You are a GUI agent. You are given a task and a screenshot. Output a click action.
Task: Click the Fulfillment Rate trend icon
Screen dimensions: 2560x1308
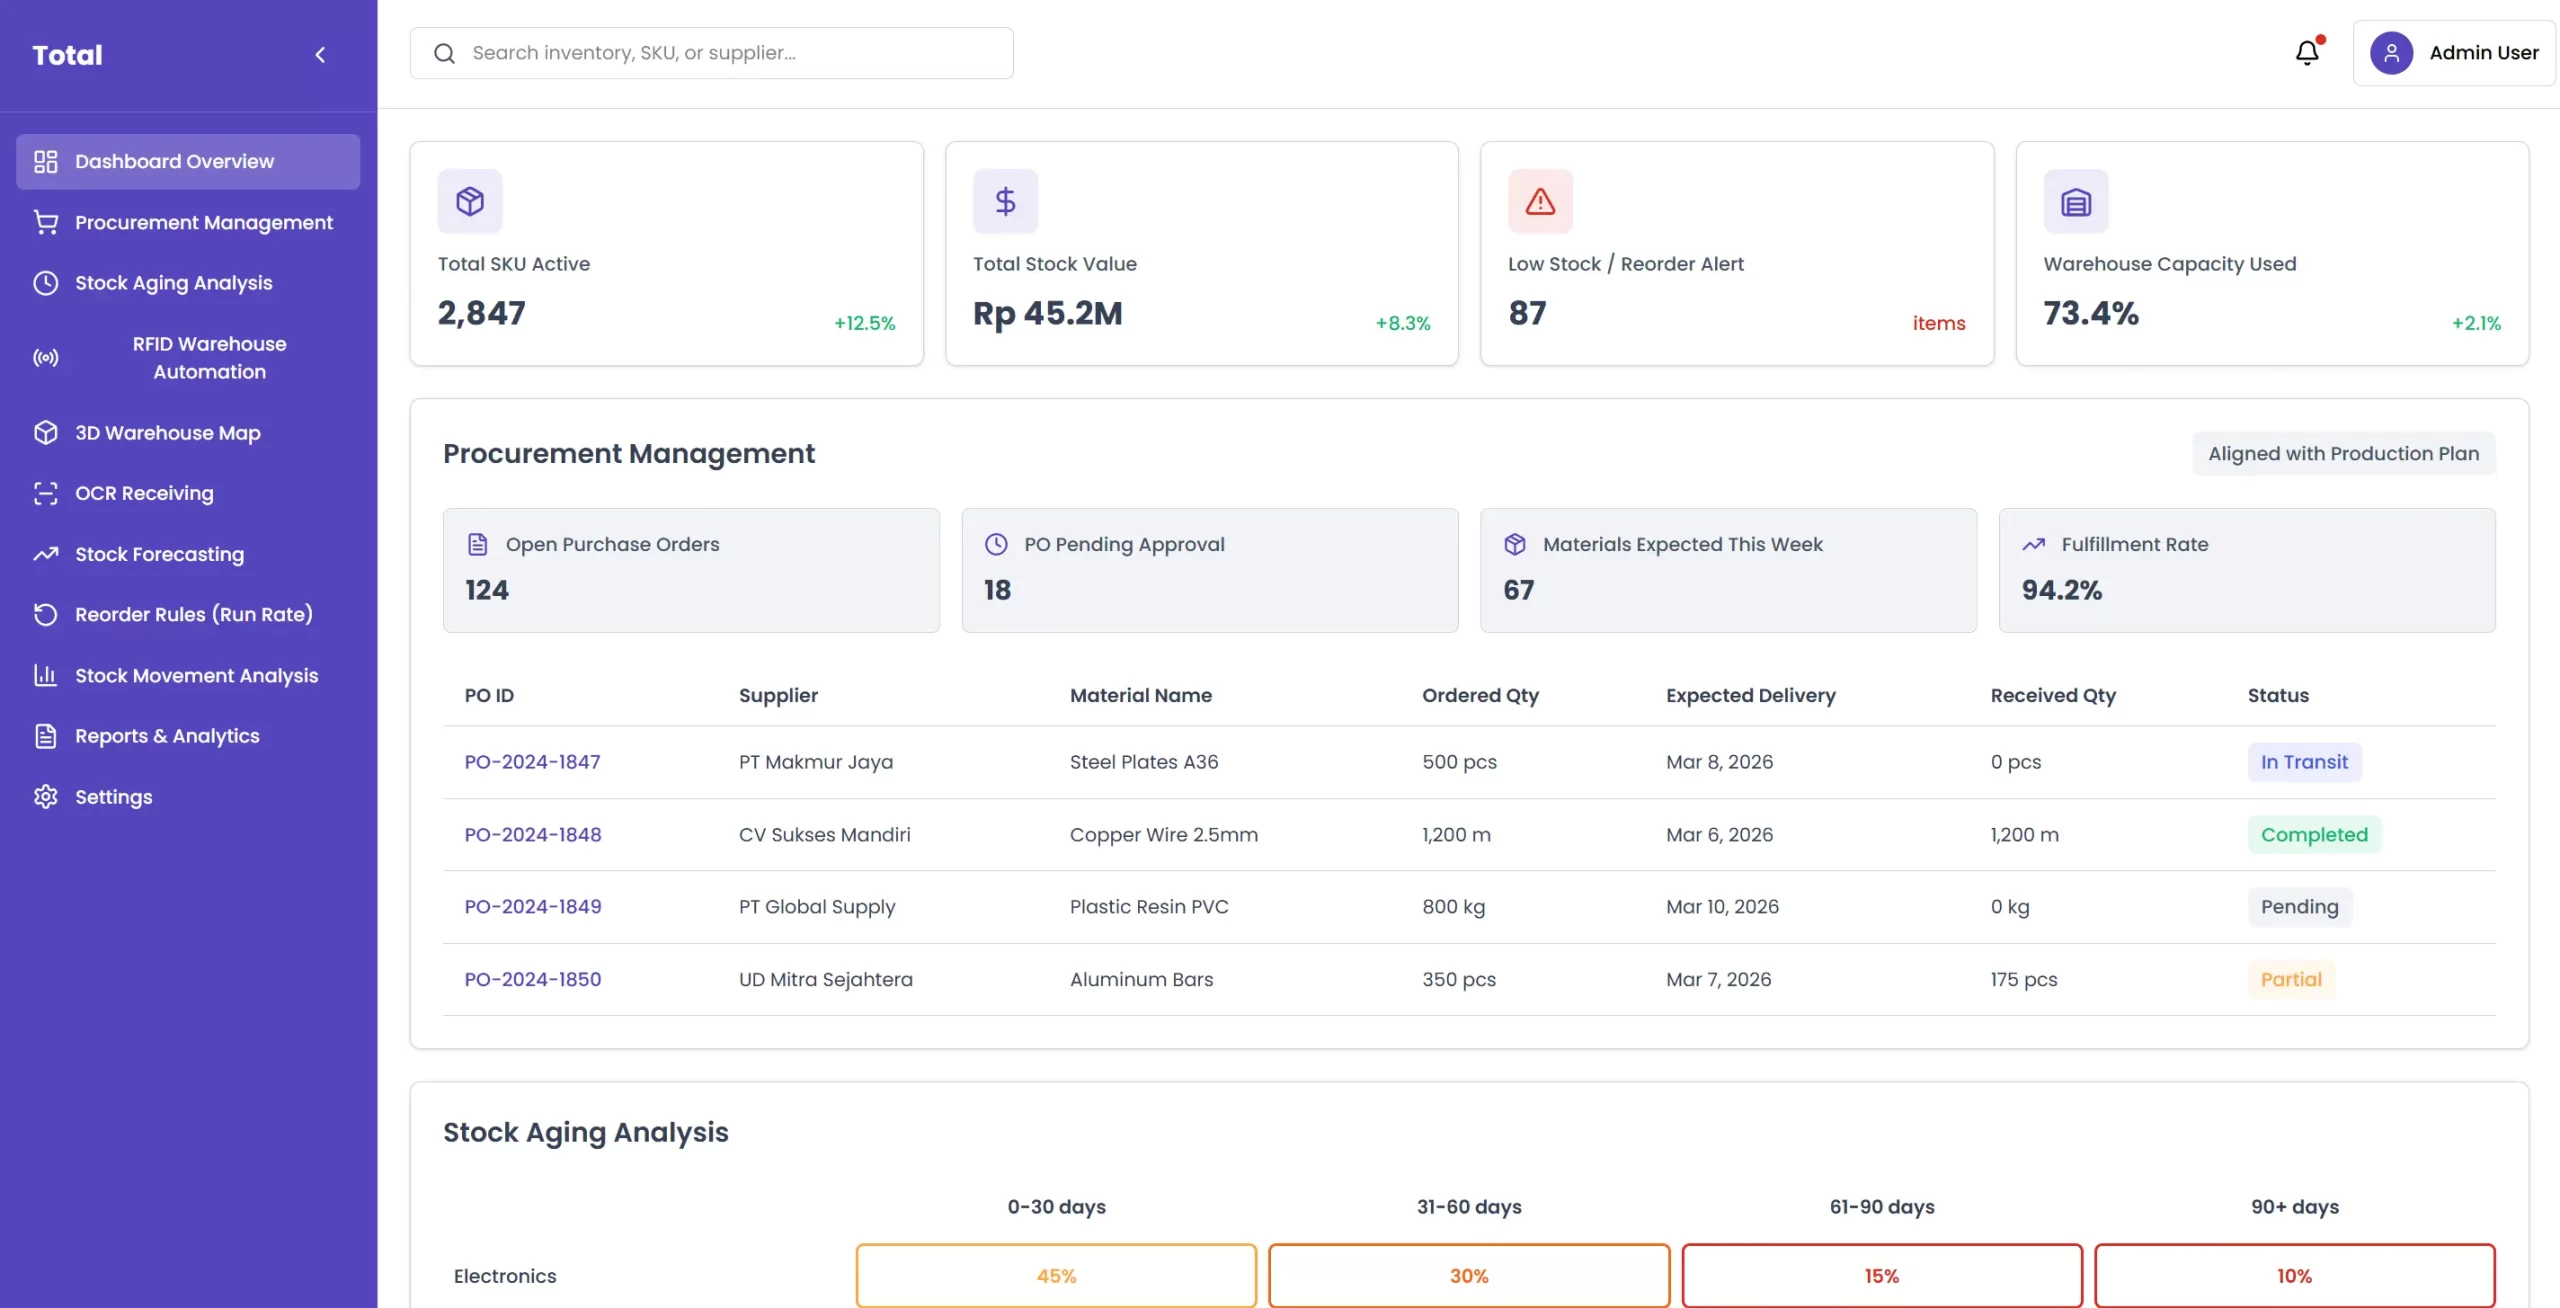(2033, 544)
